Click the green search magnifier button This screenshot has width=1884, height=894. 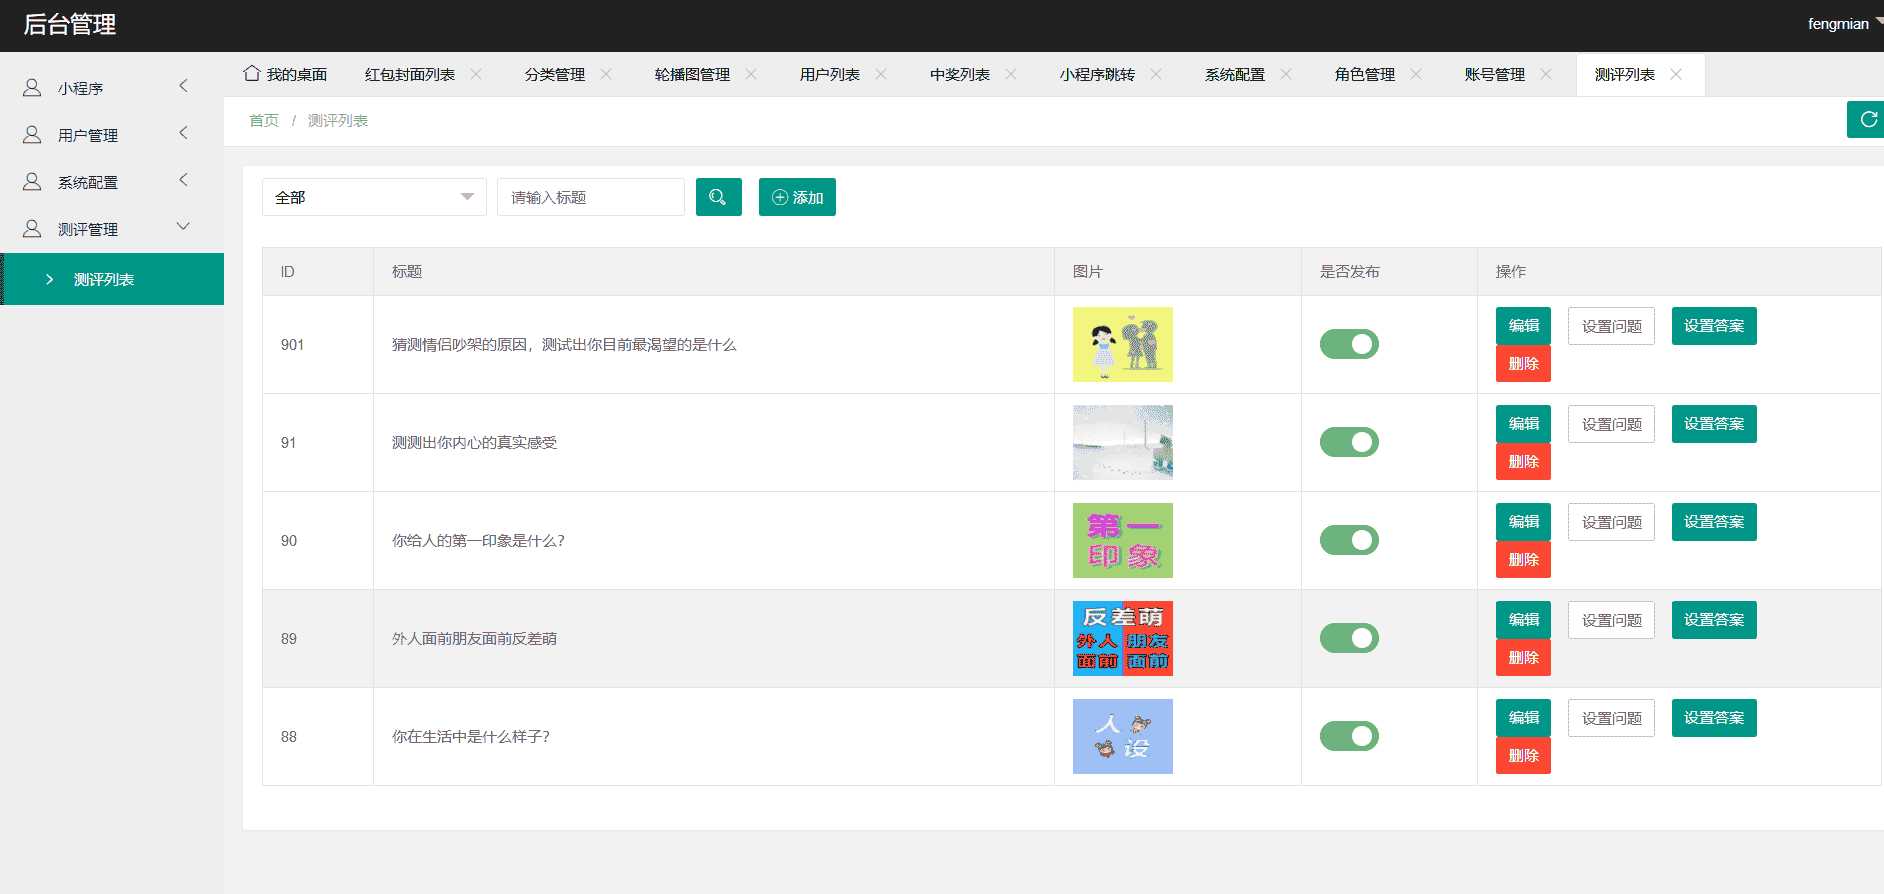point(718,197)
